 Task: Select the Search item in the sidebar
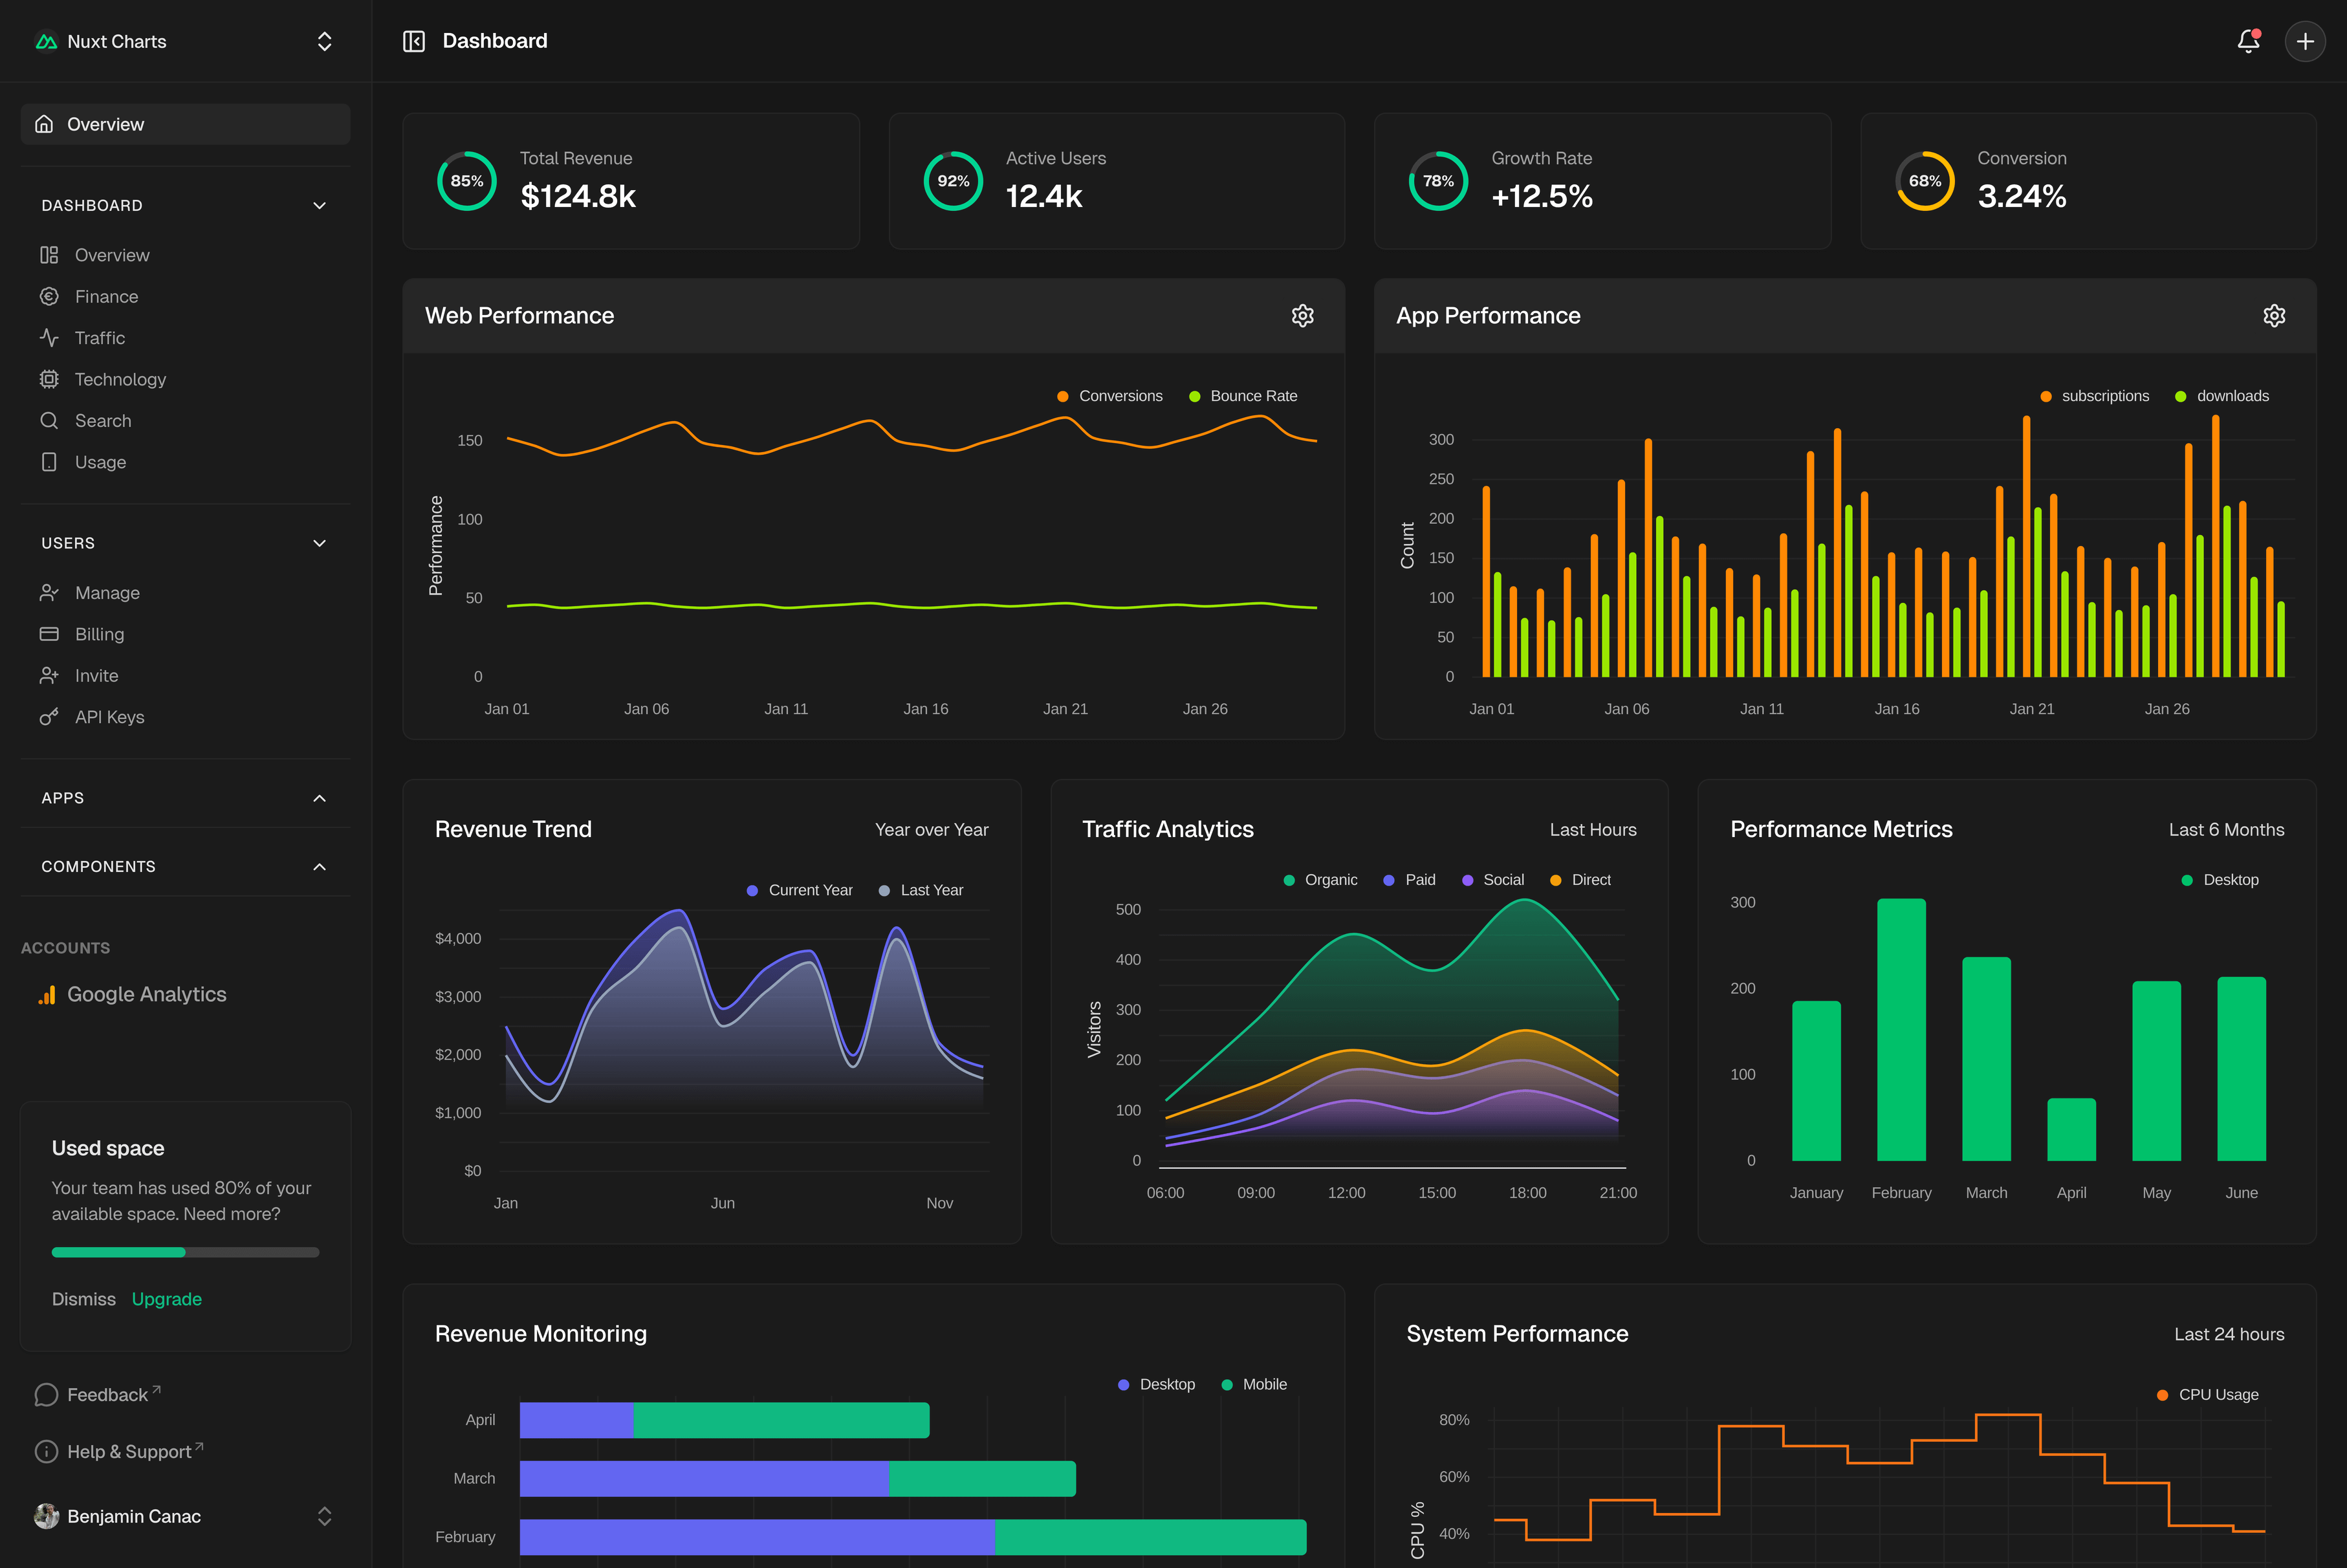(x=104, y=420)
